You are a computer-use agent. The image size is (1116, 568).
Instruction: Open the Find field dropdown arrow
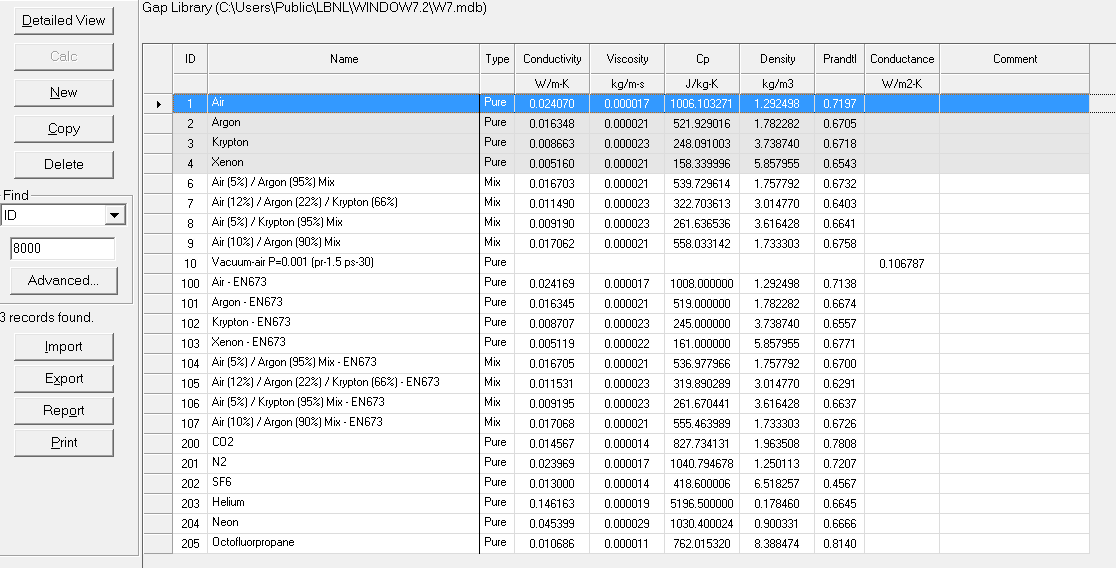click(x=115, y=215)
